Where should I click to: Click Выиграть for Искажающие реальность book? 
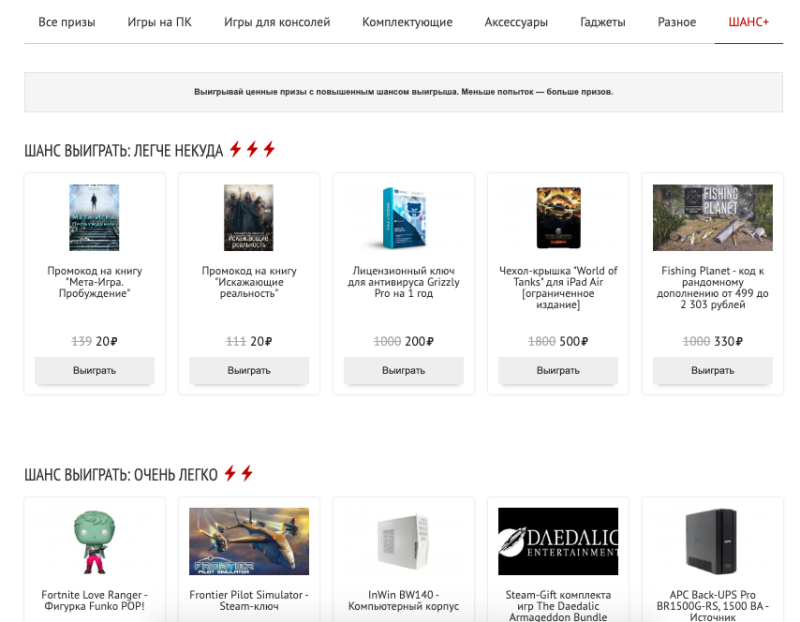(249, 370)
